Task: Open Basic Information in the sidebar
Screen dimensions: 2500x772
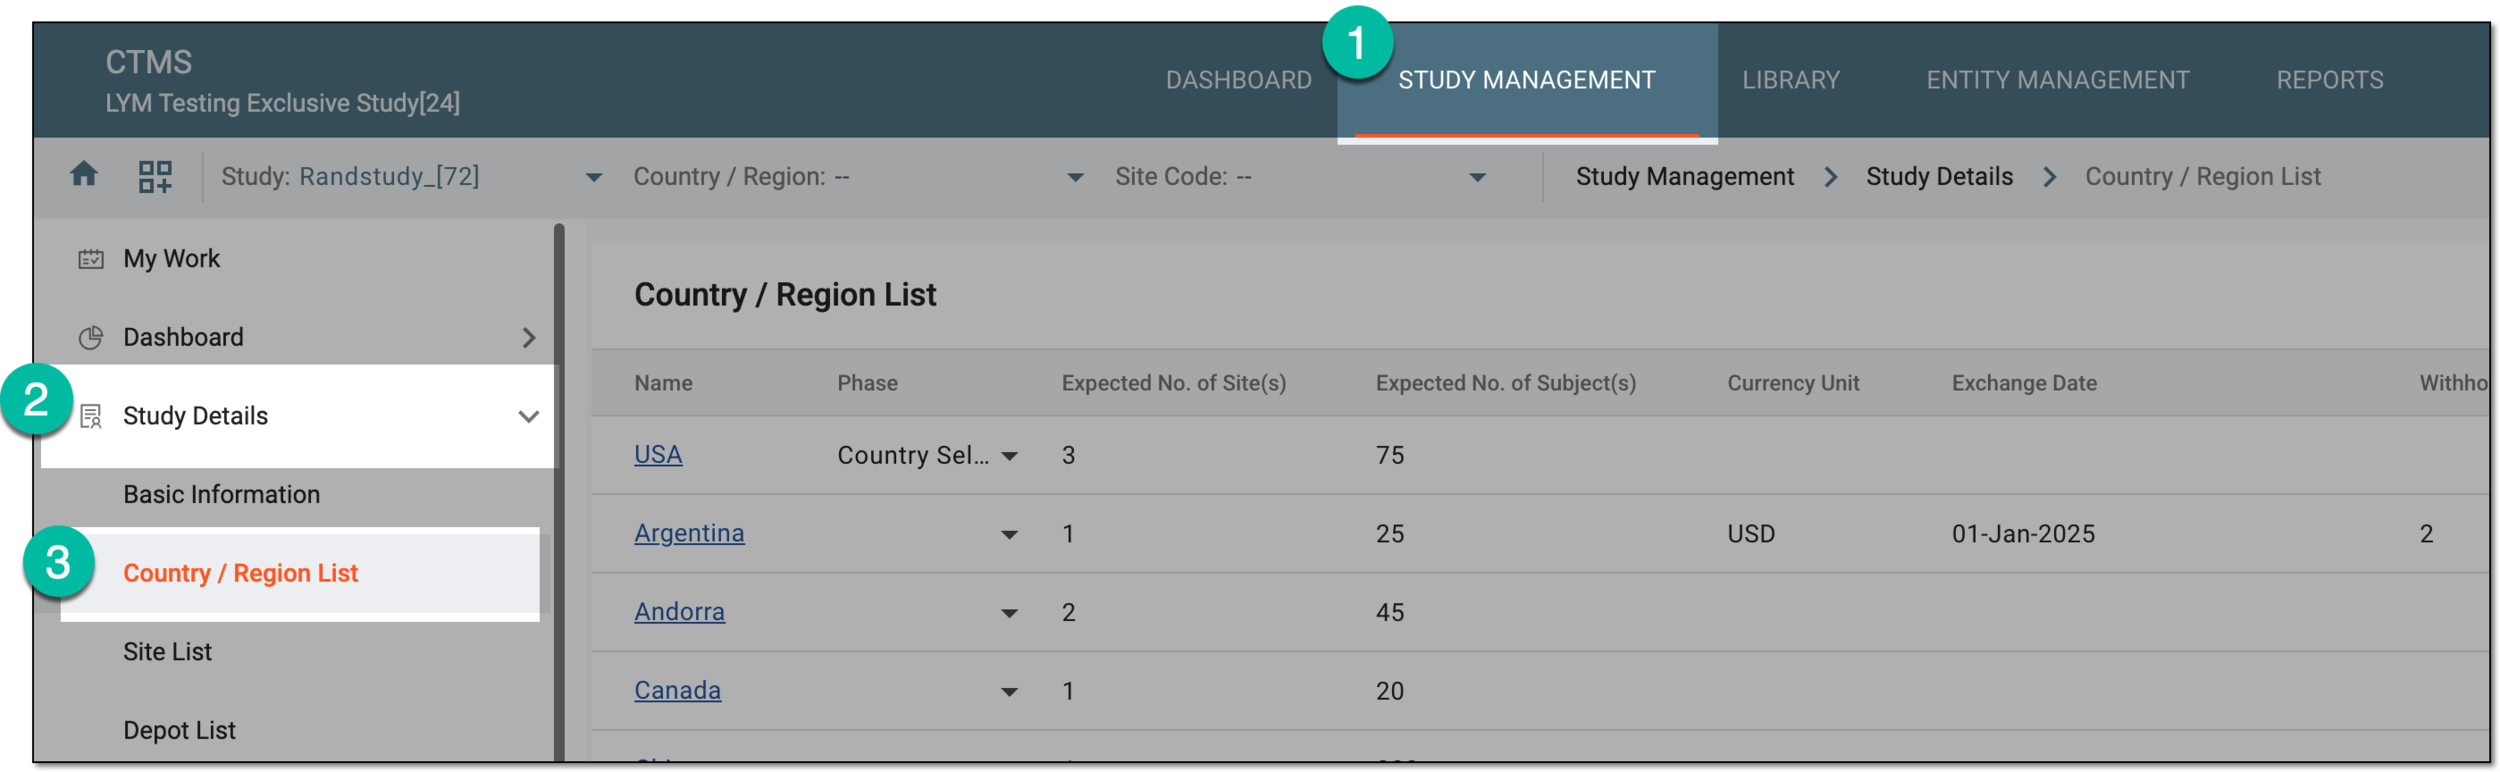Action: (x=221, y=495)
